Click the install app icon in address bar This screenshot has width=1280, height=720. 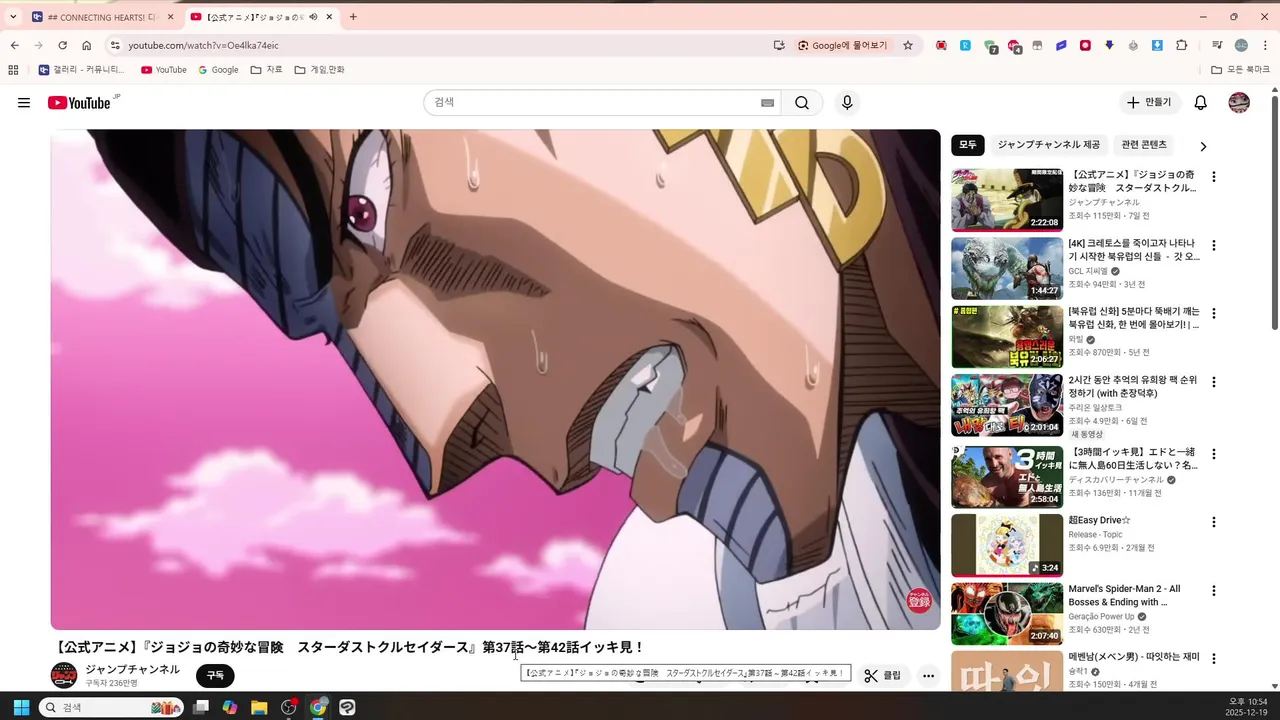coord(779,45)
